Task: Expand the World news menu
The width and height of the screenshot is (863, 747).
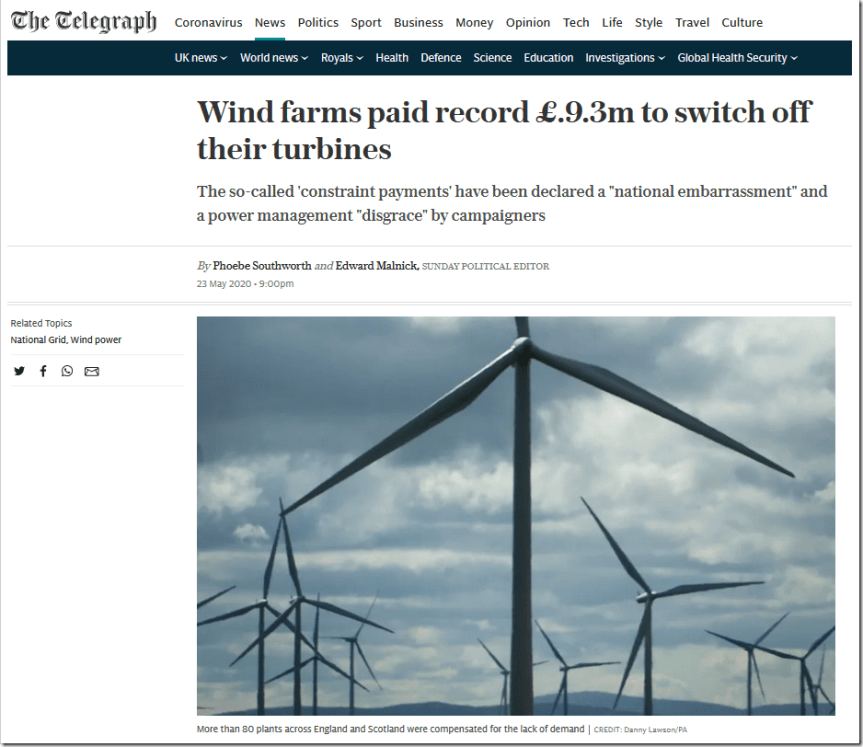Action: 273,57
